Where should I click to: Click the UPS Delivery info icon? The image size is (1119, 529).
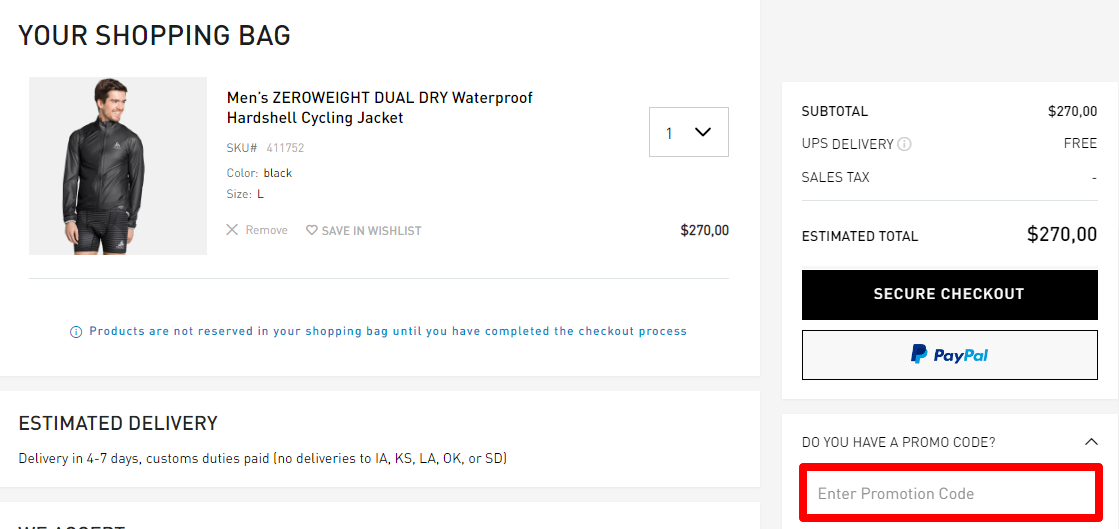click(x=904, y=144)
